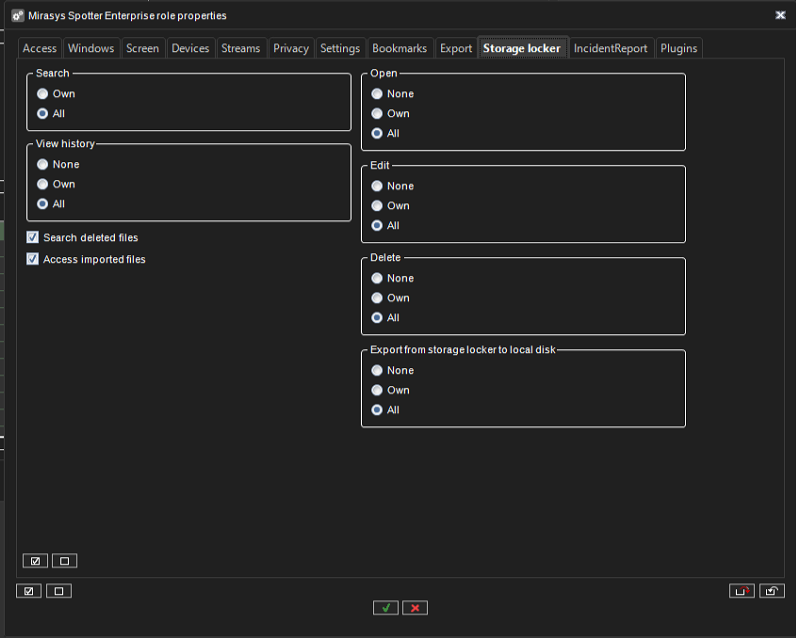This screenshot has height=638, width=797.
Task: Switch to the IncidentReport tab
Action: point(610,48)
